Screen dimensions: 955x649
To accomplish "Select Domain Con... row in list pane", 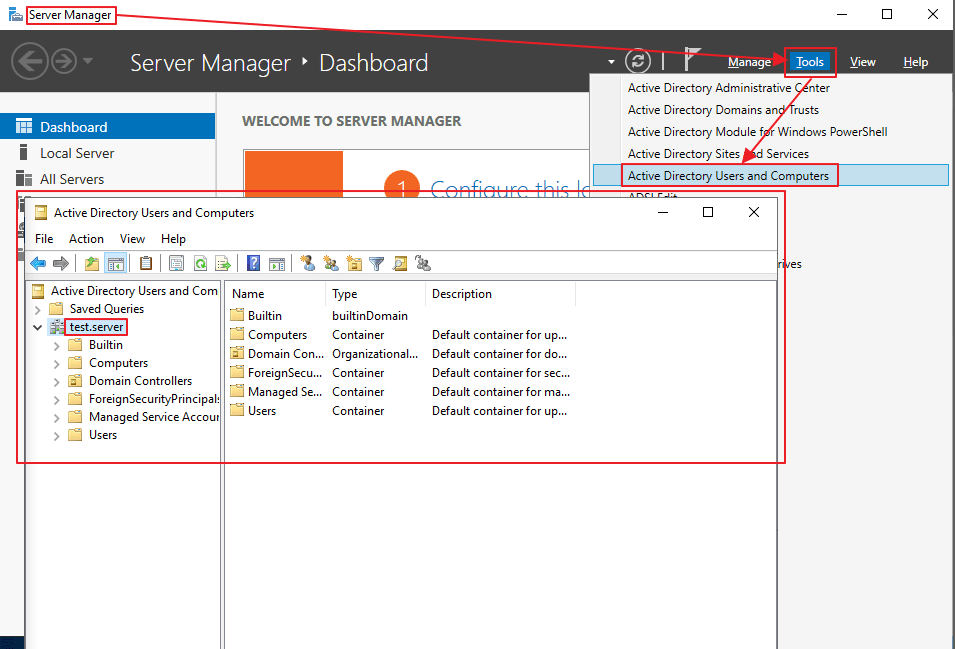I will (399, 354).
